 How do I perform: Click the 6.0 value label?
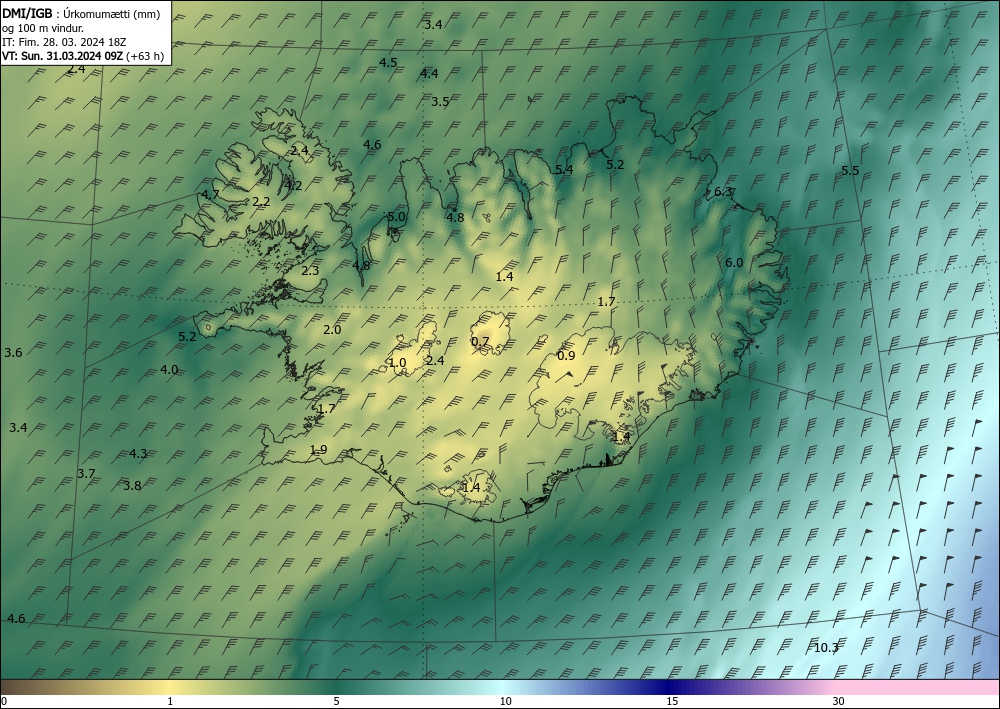click(734, 263)
